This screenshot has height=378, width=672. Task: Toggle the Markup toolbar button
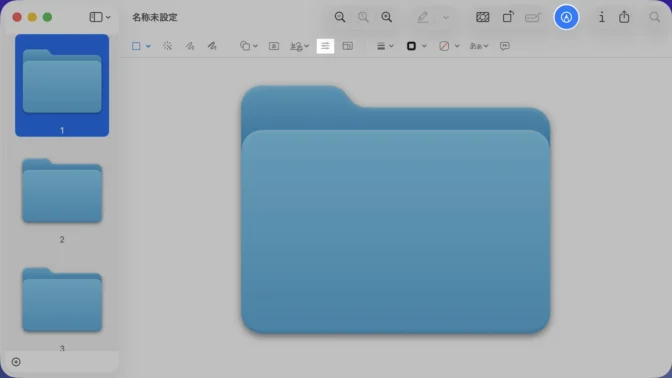[566, 17]
